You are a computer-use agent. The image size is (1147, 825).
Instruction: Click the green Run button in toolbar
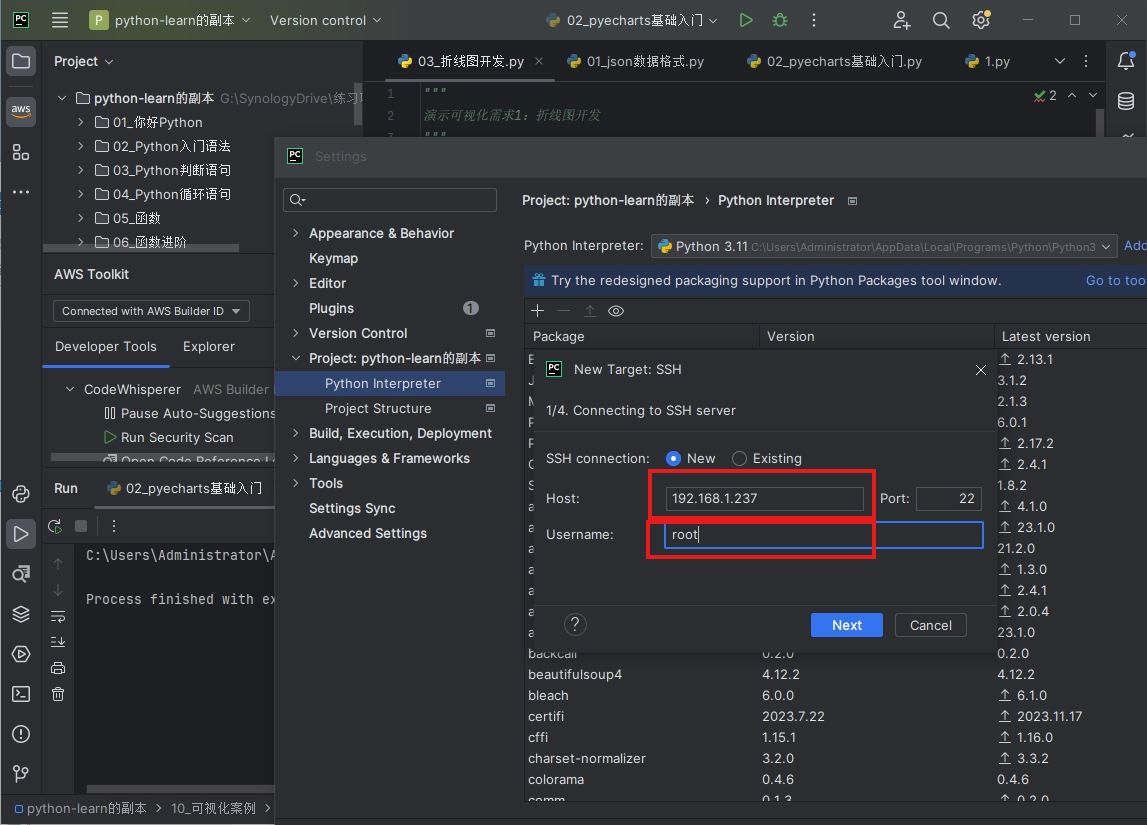click(x=746, y=20)
